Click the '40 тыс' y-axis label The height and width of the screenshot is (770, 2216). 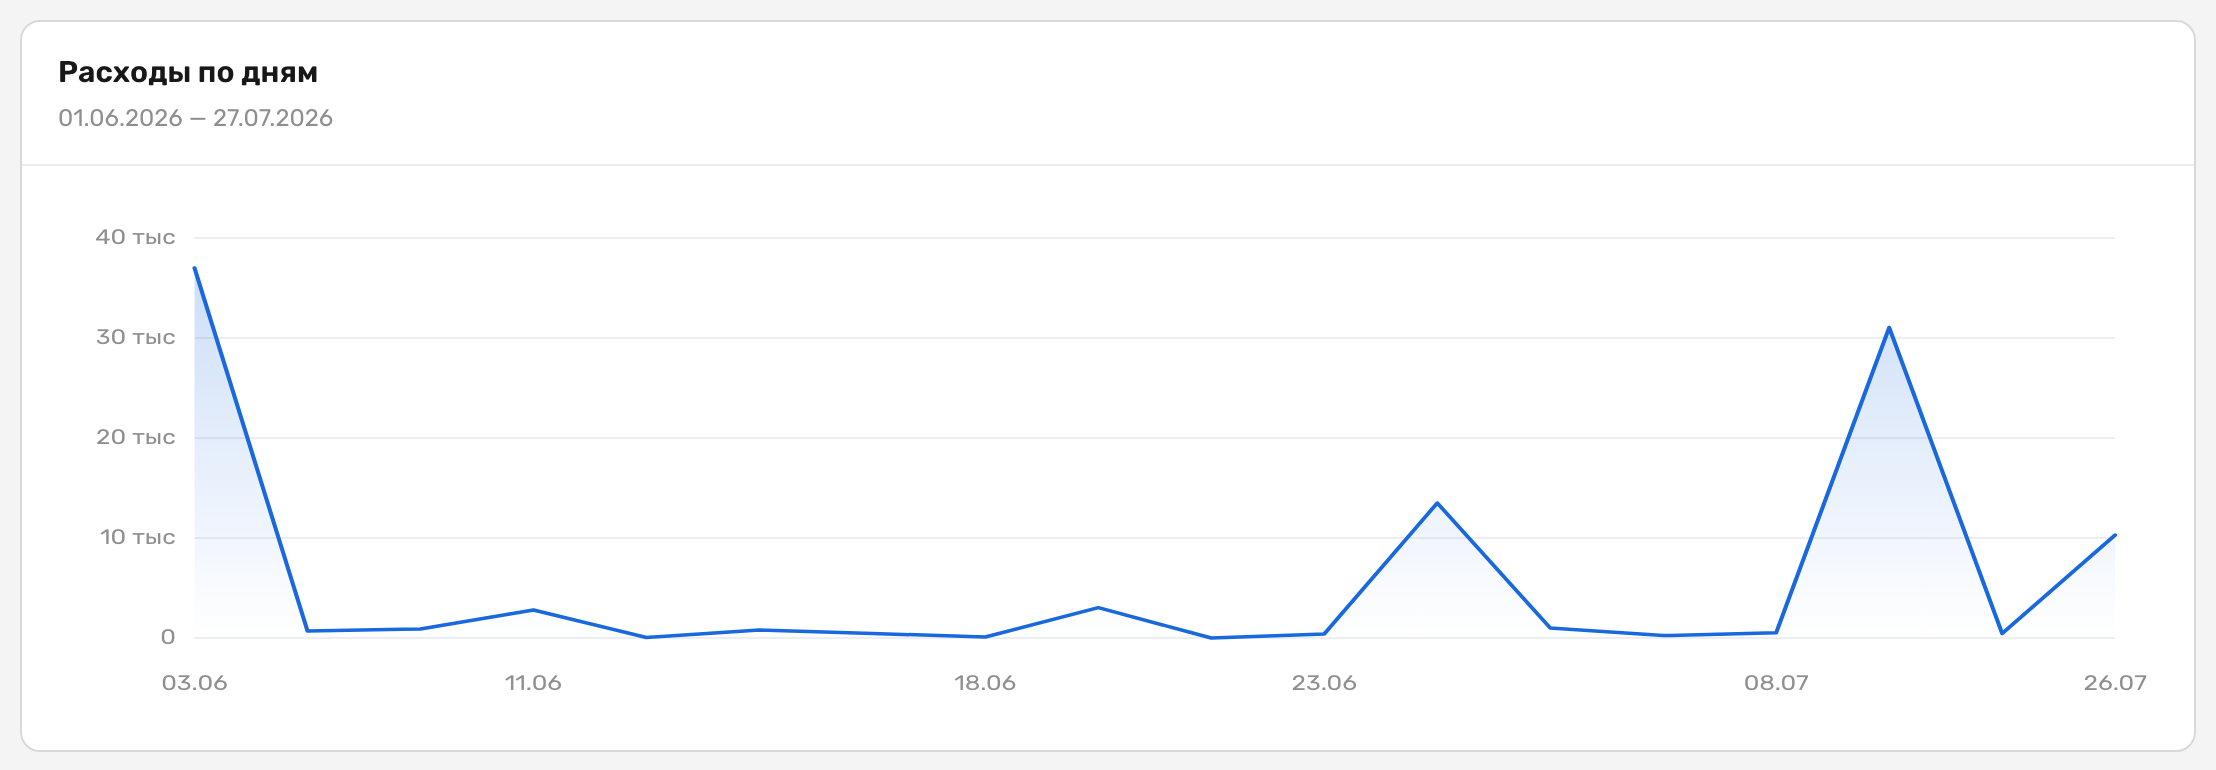coord(135,237)
